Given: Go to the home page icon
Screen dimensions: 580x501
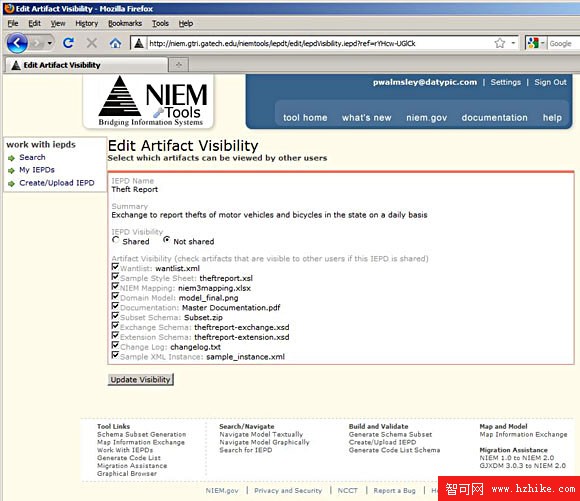Looking at the screenshot, I should [115, 43].
